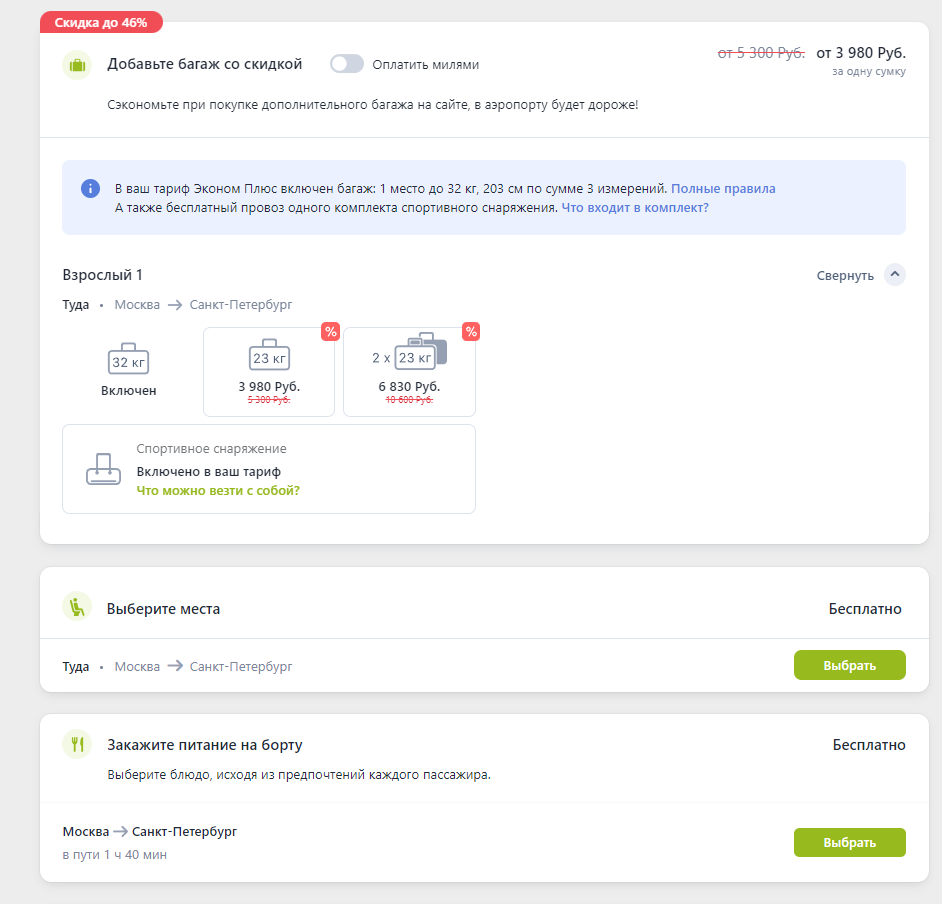Click the 'Скидка до 46%' red badge

click(101, 22)
